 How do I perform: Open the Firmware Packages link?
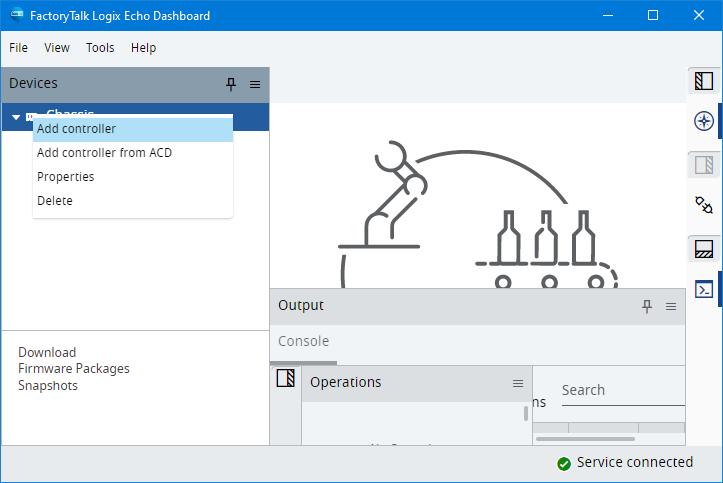pos(74,369)
